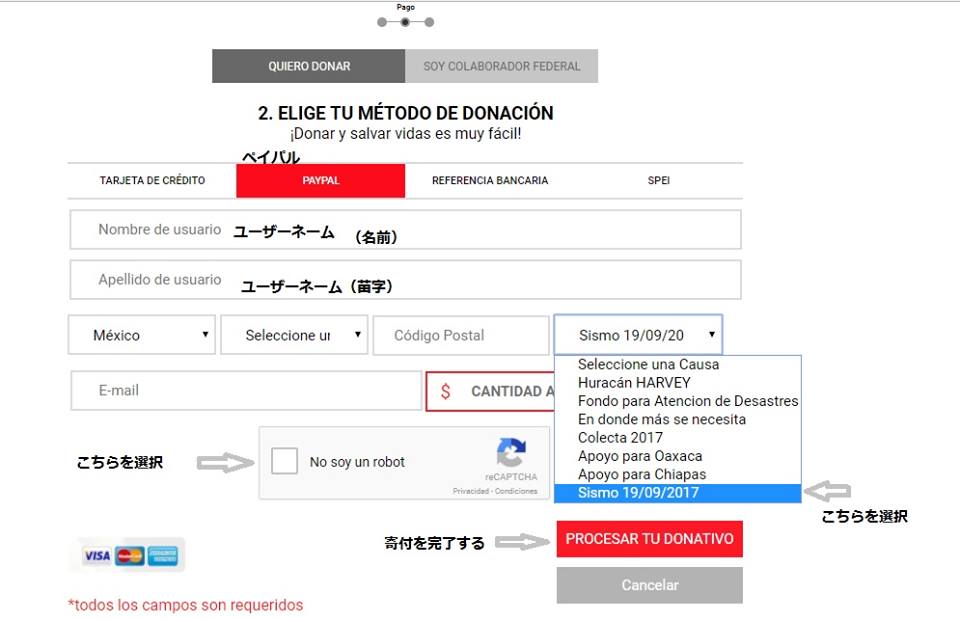Expand the "Seleccione un" state dropdown
Screen dimensions: 960x621
coord(294,335)
